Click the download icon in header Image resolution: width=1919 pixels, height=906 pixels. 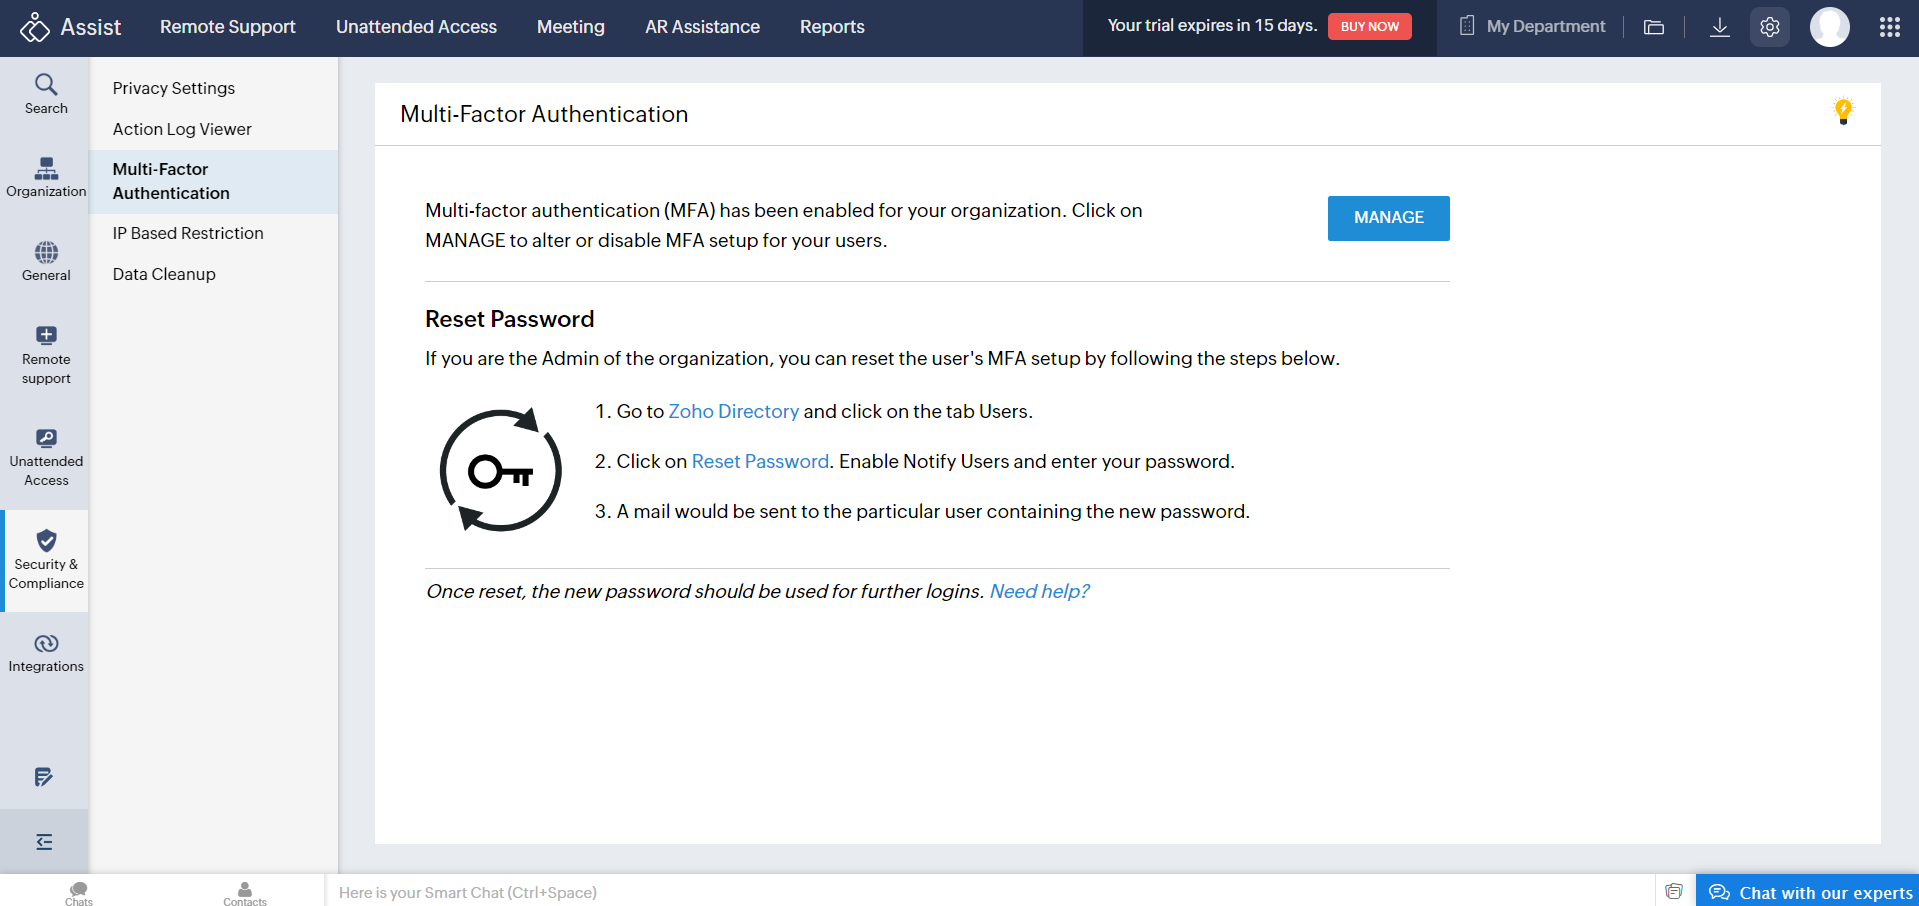click(x=1719, y=27)
